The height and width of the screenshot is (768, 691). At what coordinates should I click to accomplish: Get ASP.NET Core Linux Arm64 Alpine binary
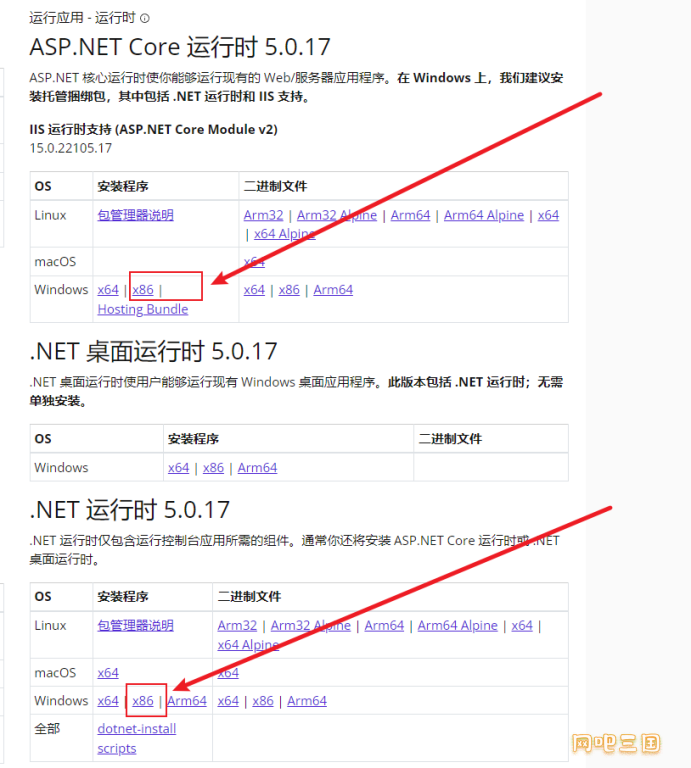484,215
